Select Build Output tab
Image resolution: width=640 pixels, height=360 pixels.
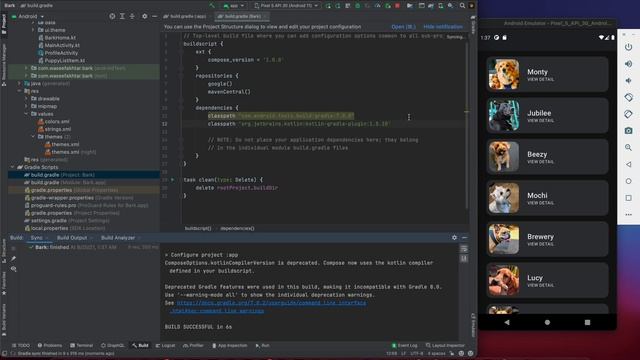(x=72, y=238)
